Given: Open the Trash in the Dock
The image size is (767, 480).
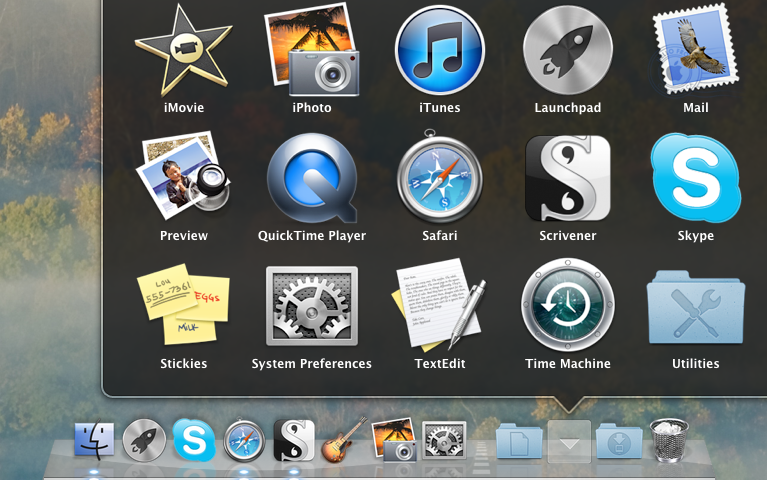Looking at the screenshot, I should click(667, 440).
